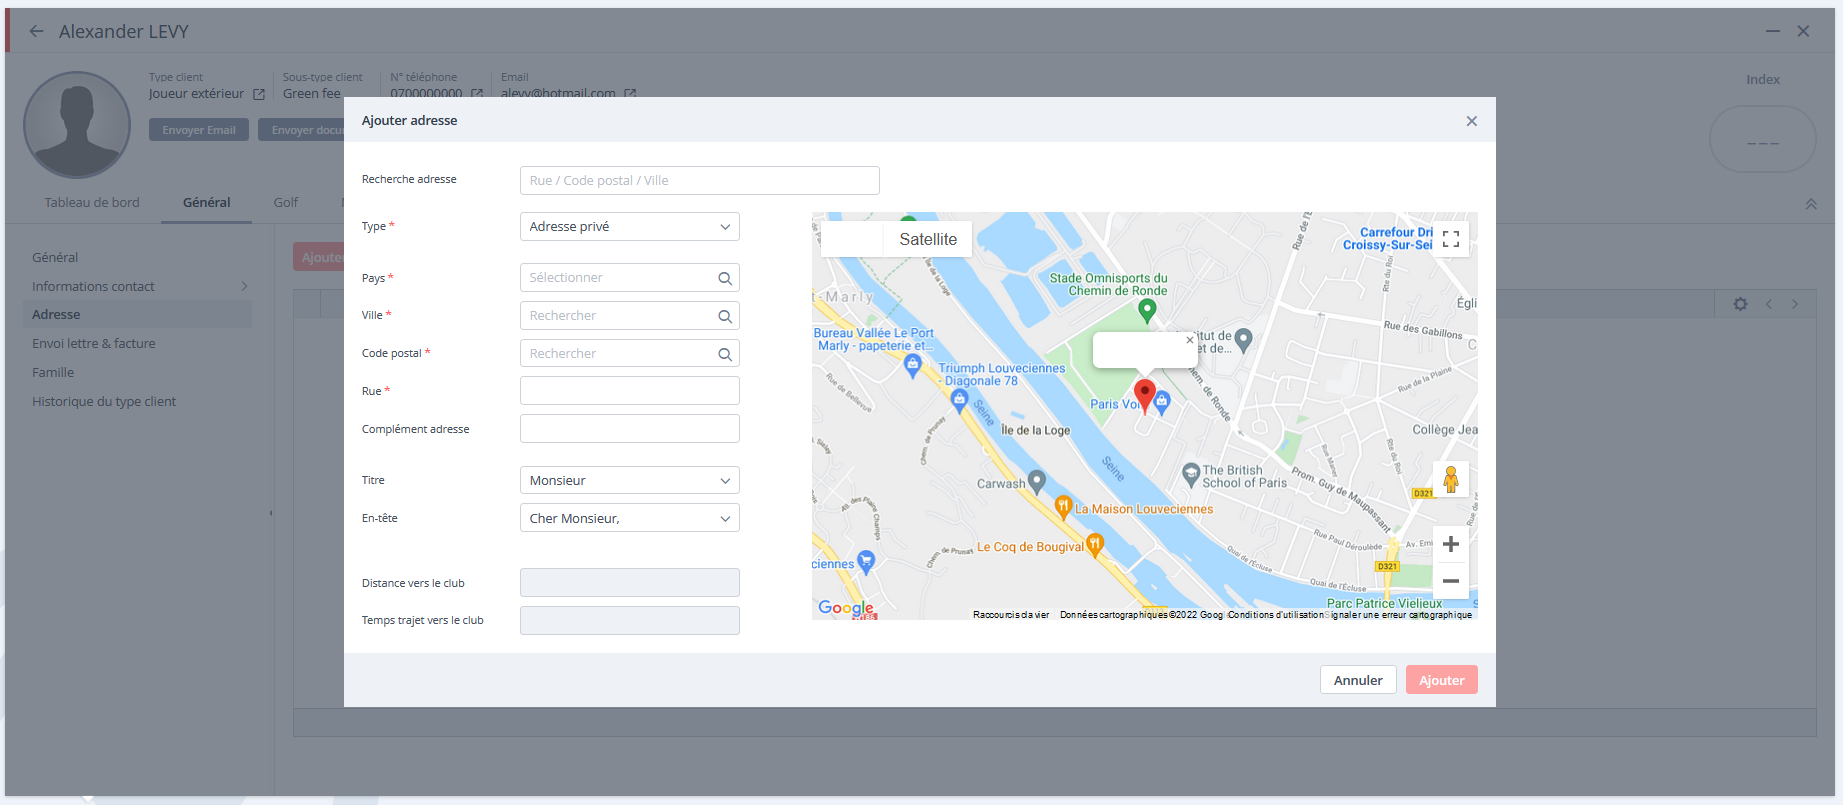Click the Envoyer Email button
This screenshot has height=805, width=1843.
(199, 130)
